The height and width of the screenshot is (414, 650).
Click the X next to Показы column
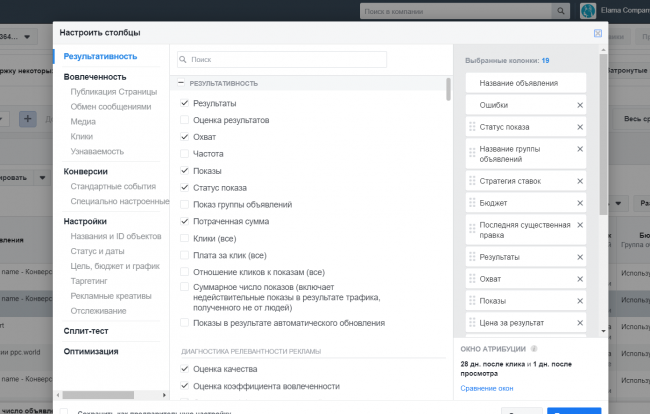(x=580, y=301)
